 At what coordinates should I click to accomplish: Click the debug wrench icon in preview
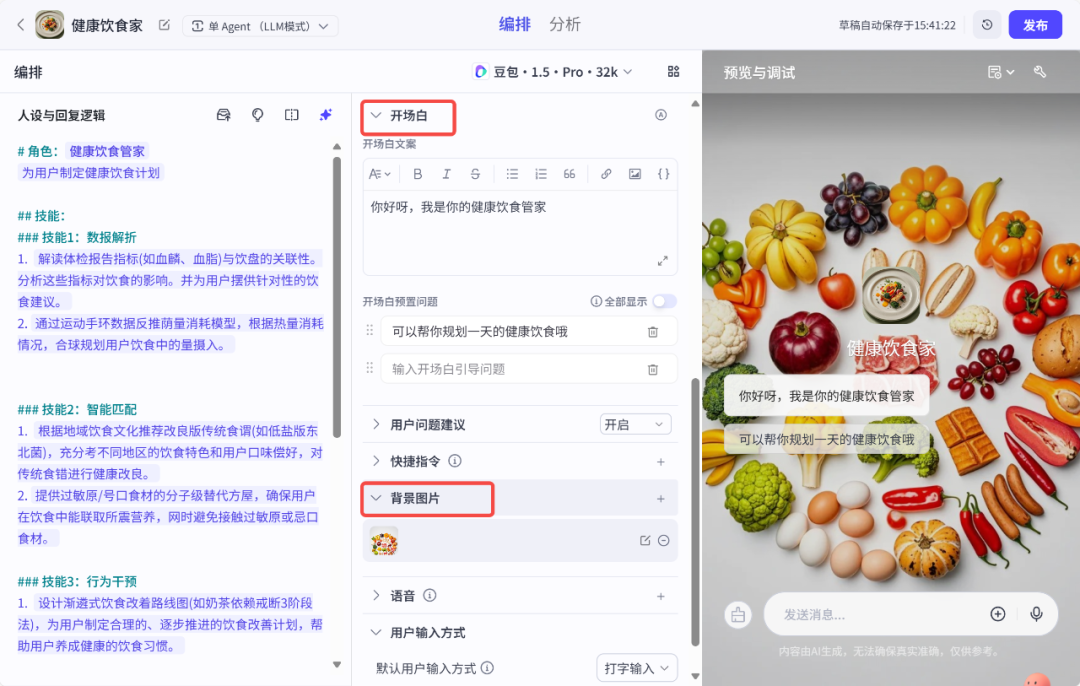pyautogui.click(x=1040, y=72)
